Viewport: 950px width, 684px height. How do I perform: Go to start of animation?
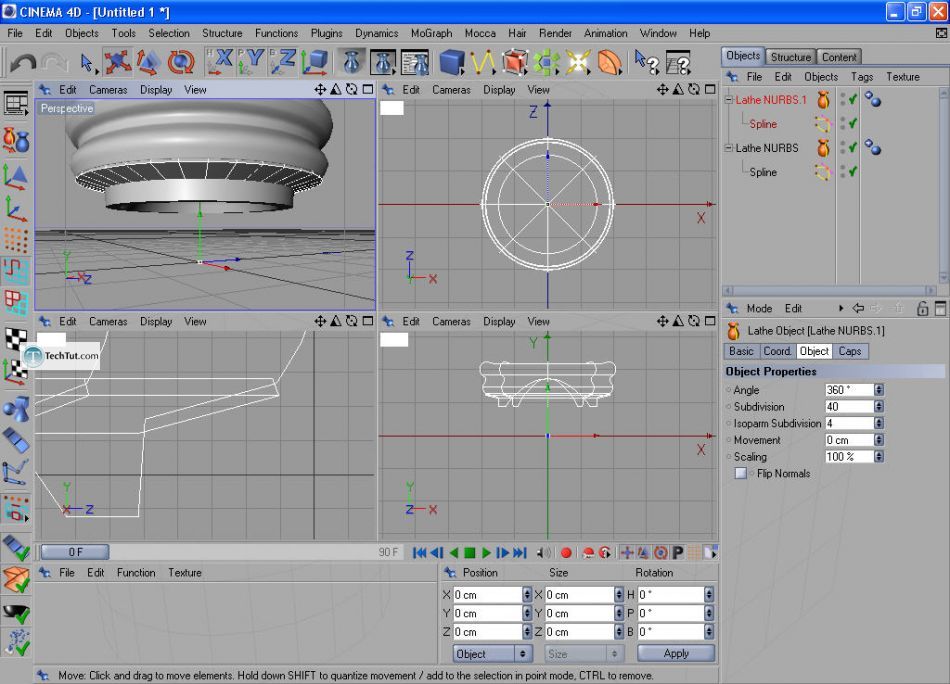(419, 553)
